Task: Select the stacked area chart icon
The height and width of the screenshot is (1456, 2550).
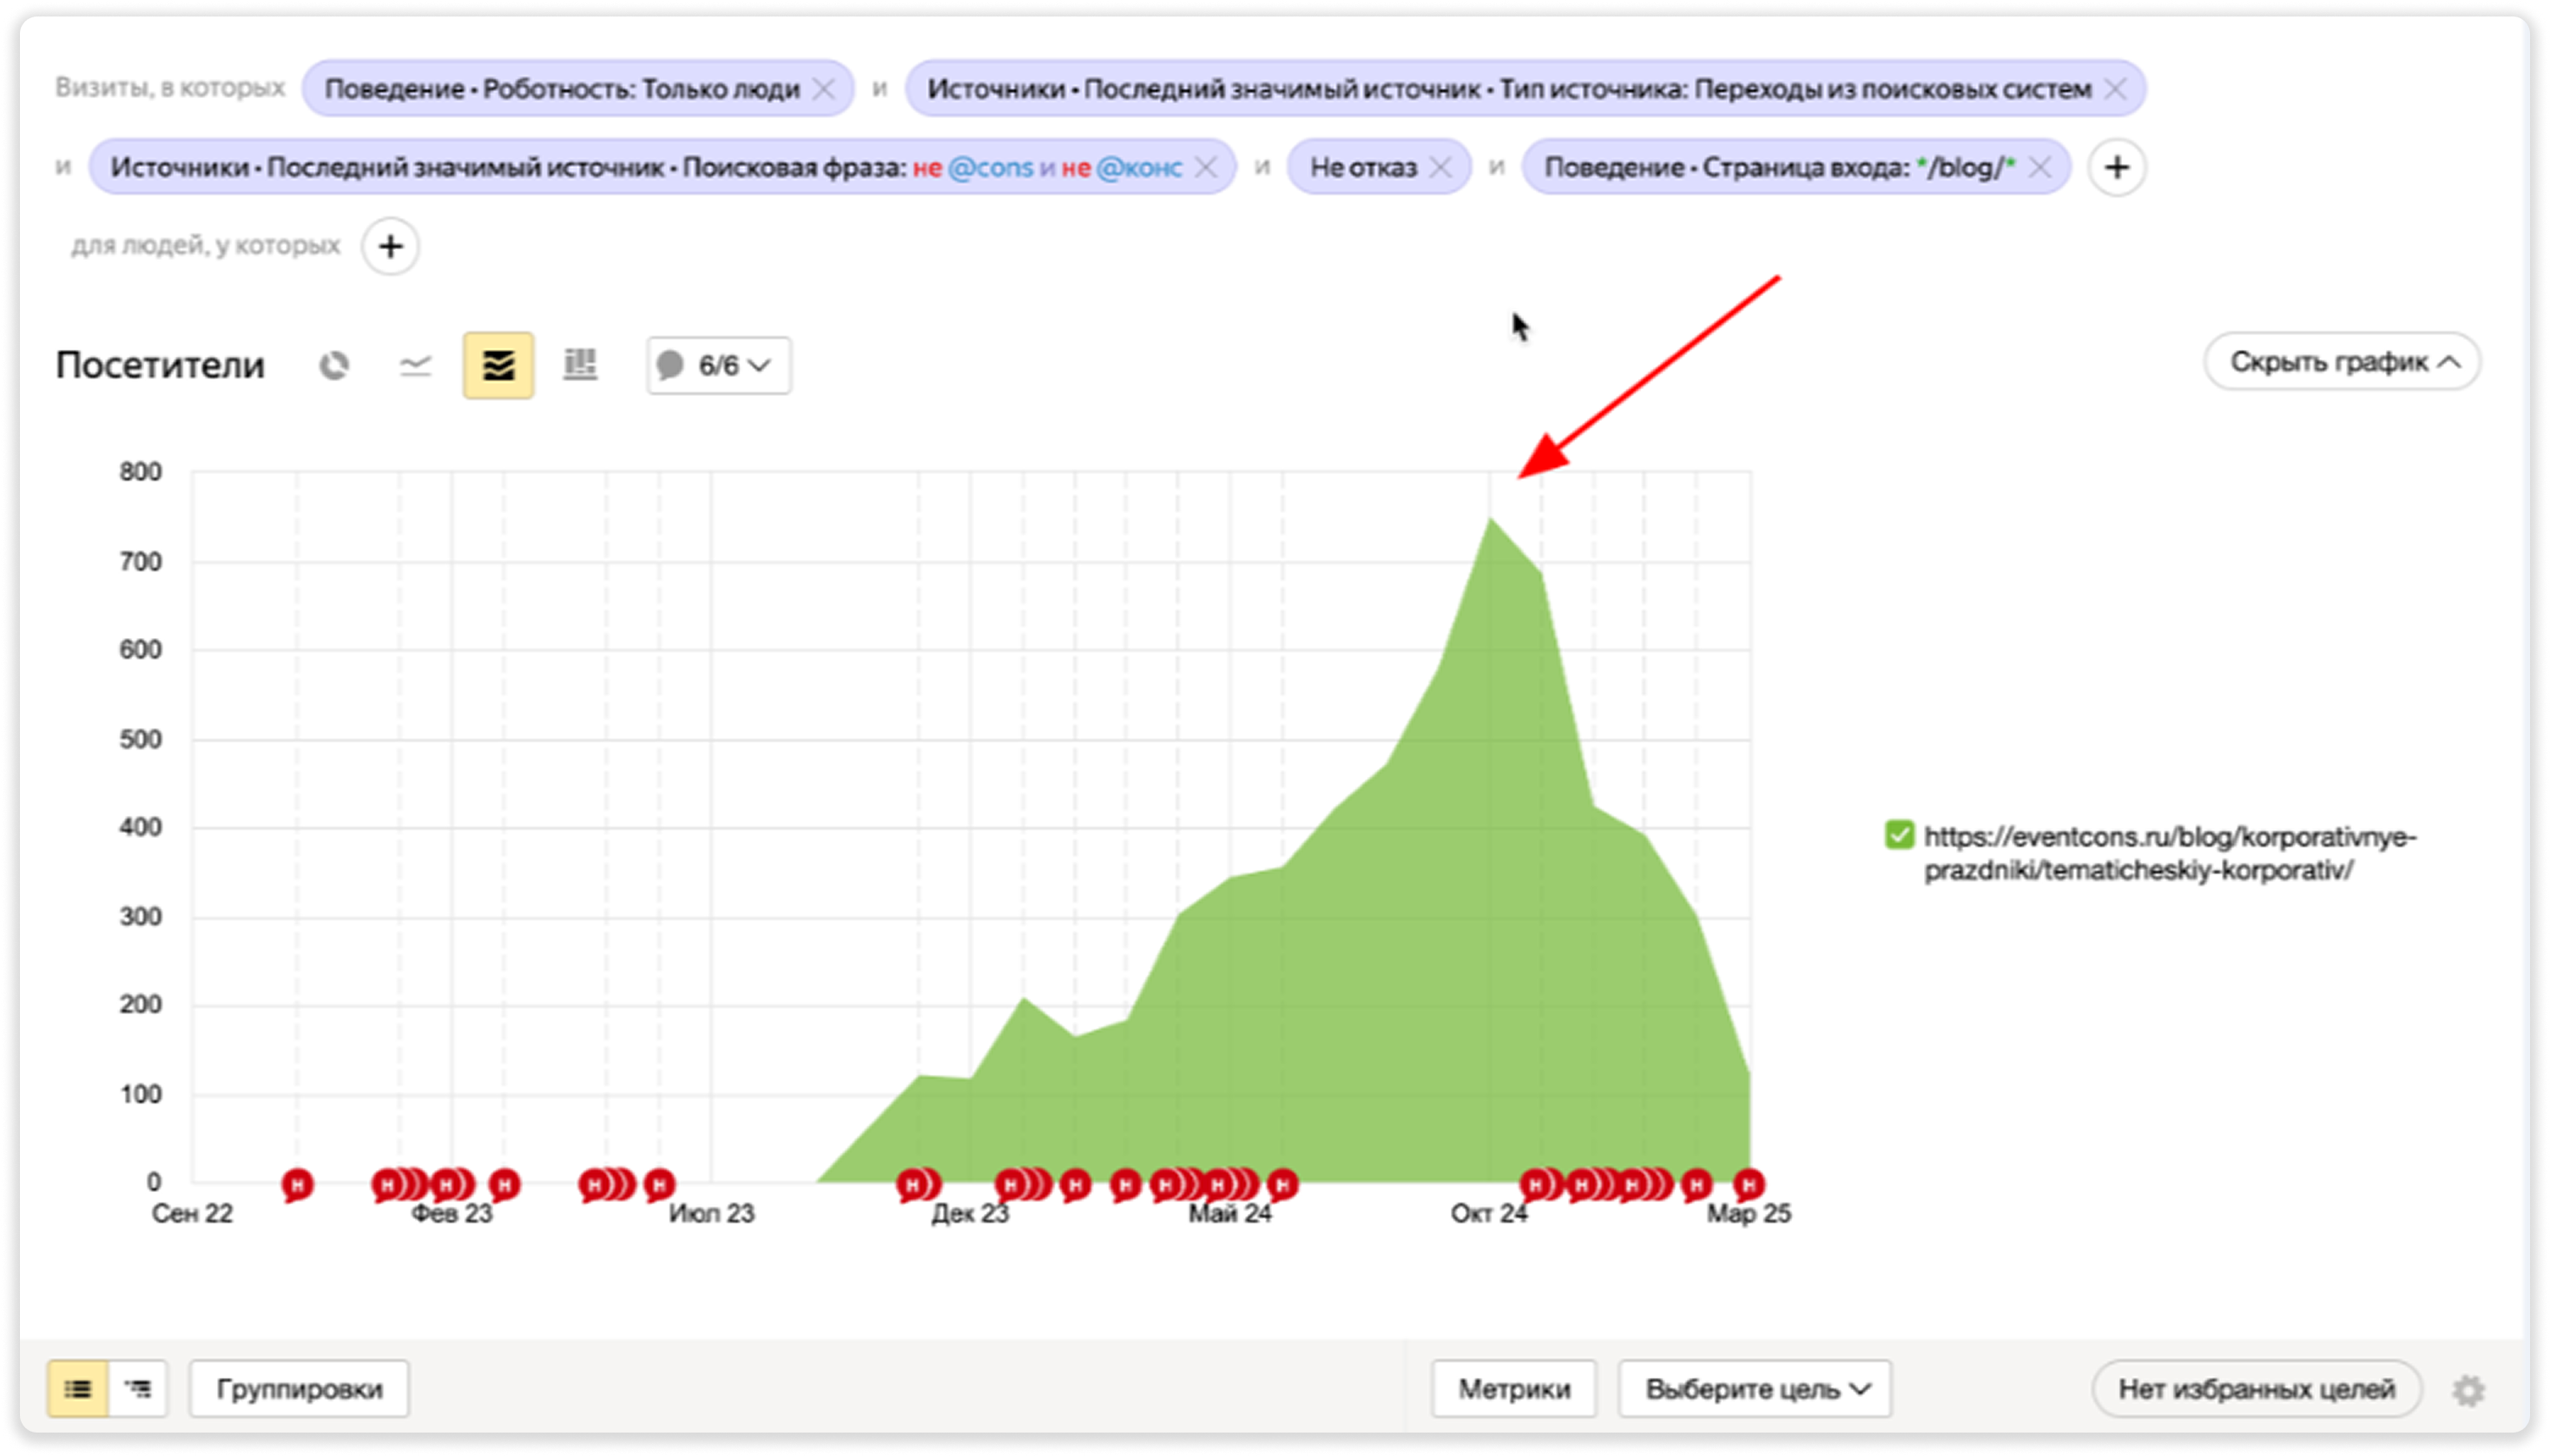Action: coord(498,366)
